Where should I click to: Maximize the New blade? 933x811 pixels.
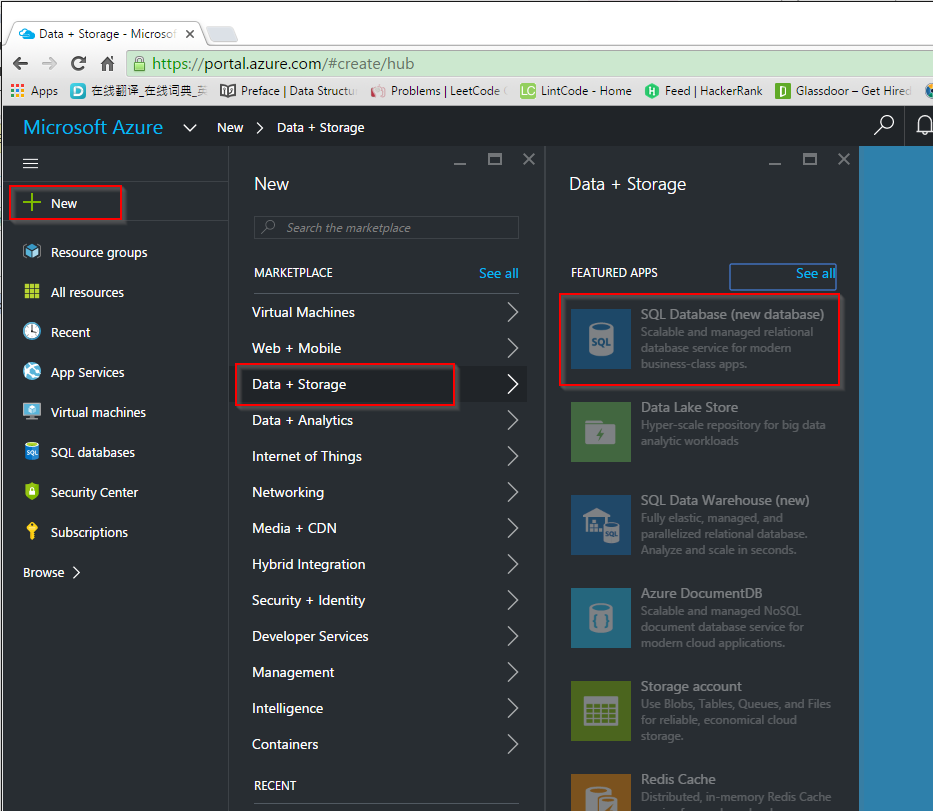point(494,159)
